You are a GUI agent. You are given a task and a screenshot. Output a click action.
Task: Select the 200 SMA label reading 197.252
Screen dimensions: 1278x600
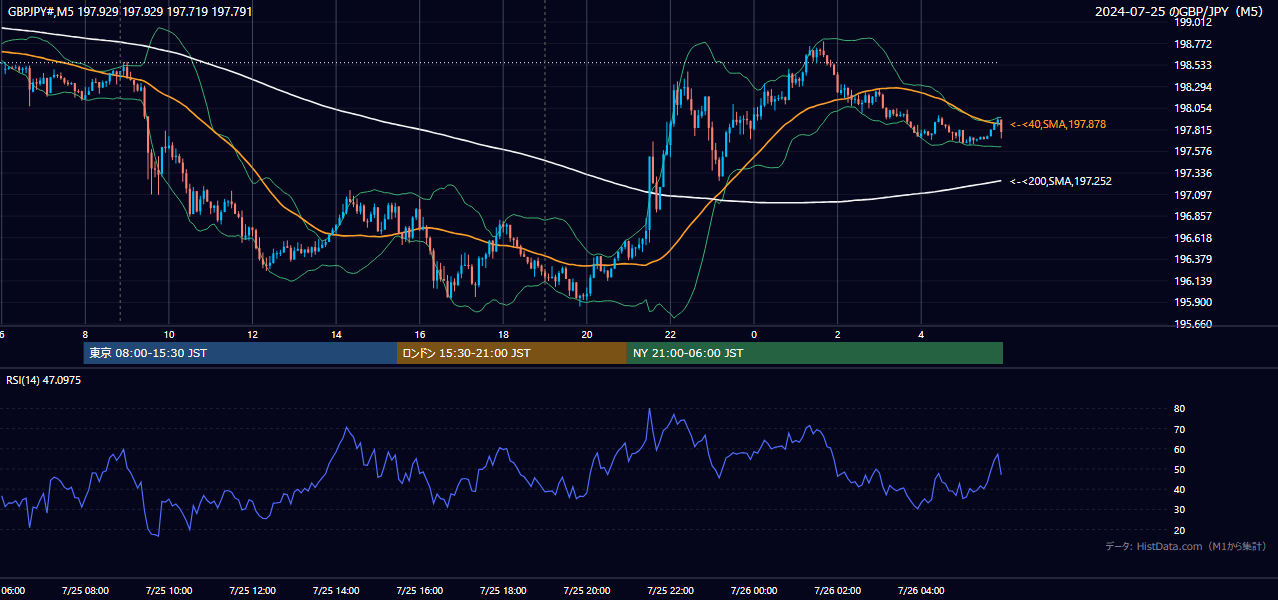point(1061,181)
